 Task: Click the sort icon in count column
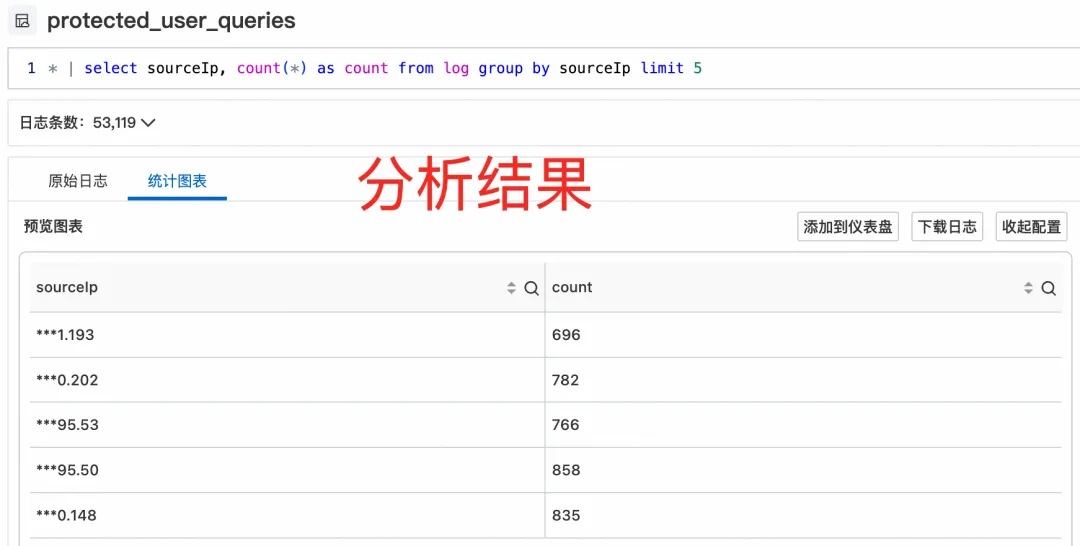[1028, 288]
